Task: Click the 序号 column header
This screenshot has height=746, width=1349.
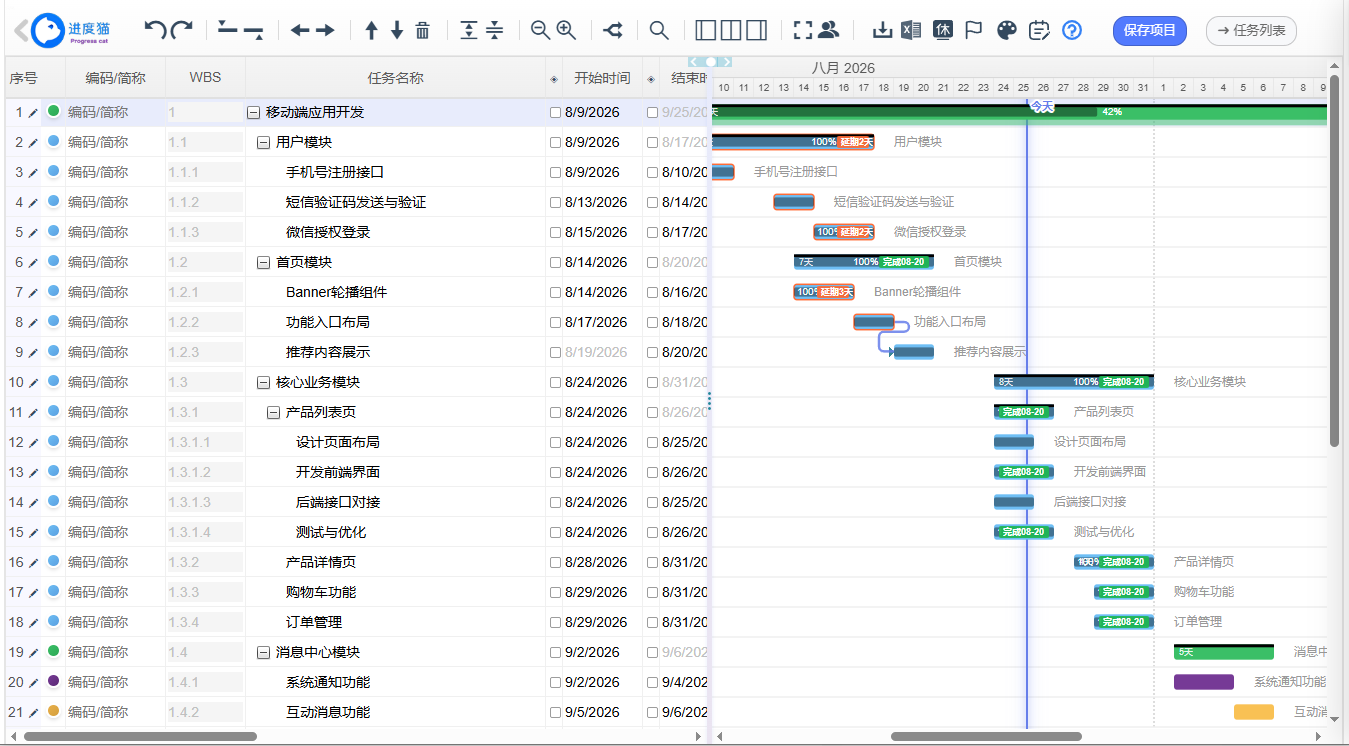Action: click(x=23, y=78)
